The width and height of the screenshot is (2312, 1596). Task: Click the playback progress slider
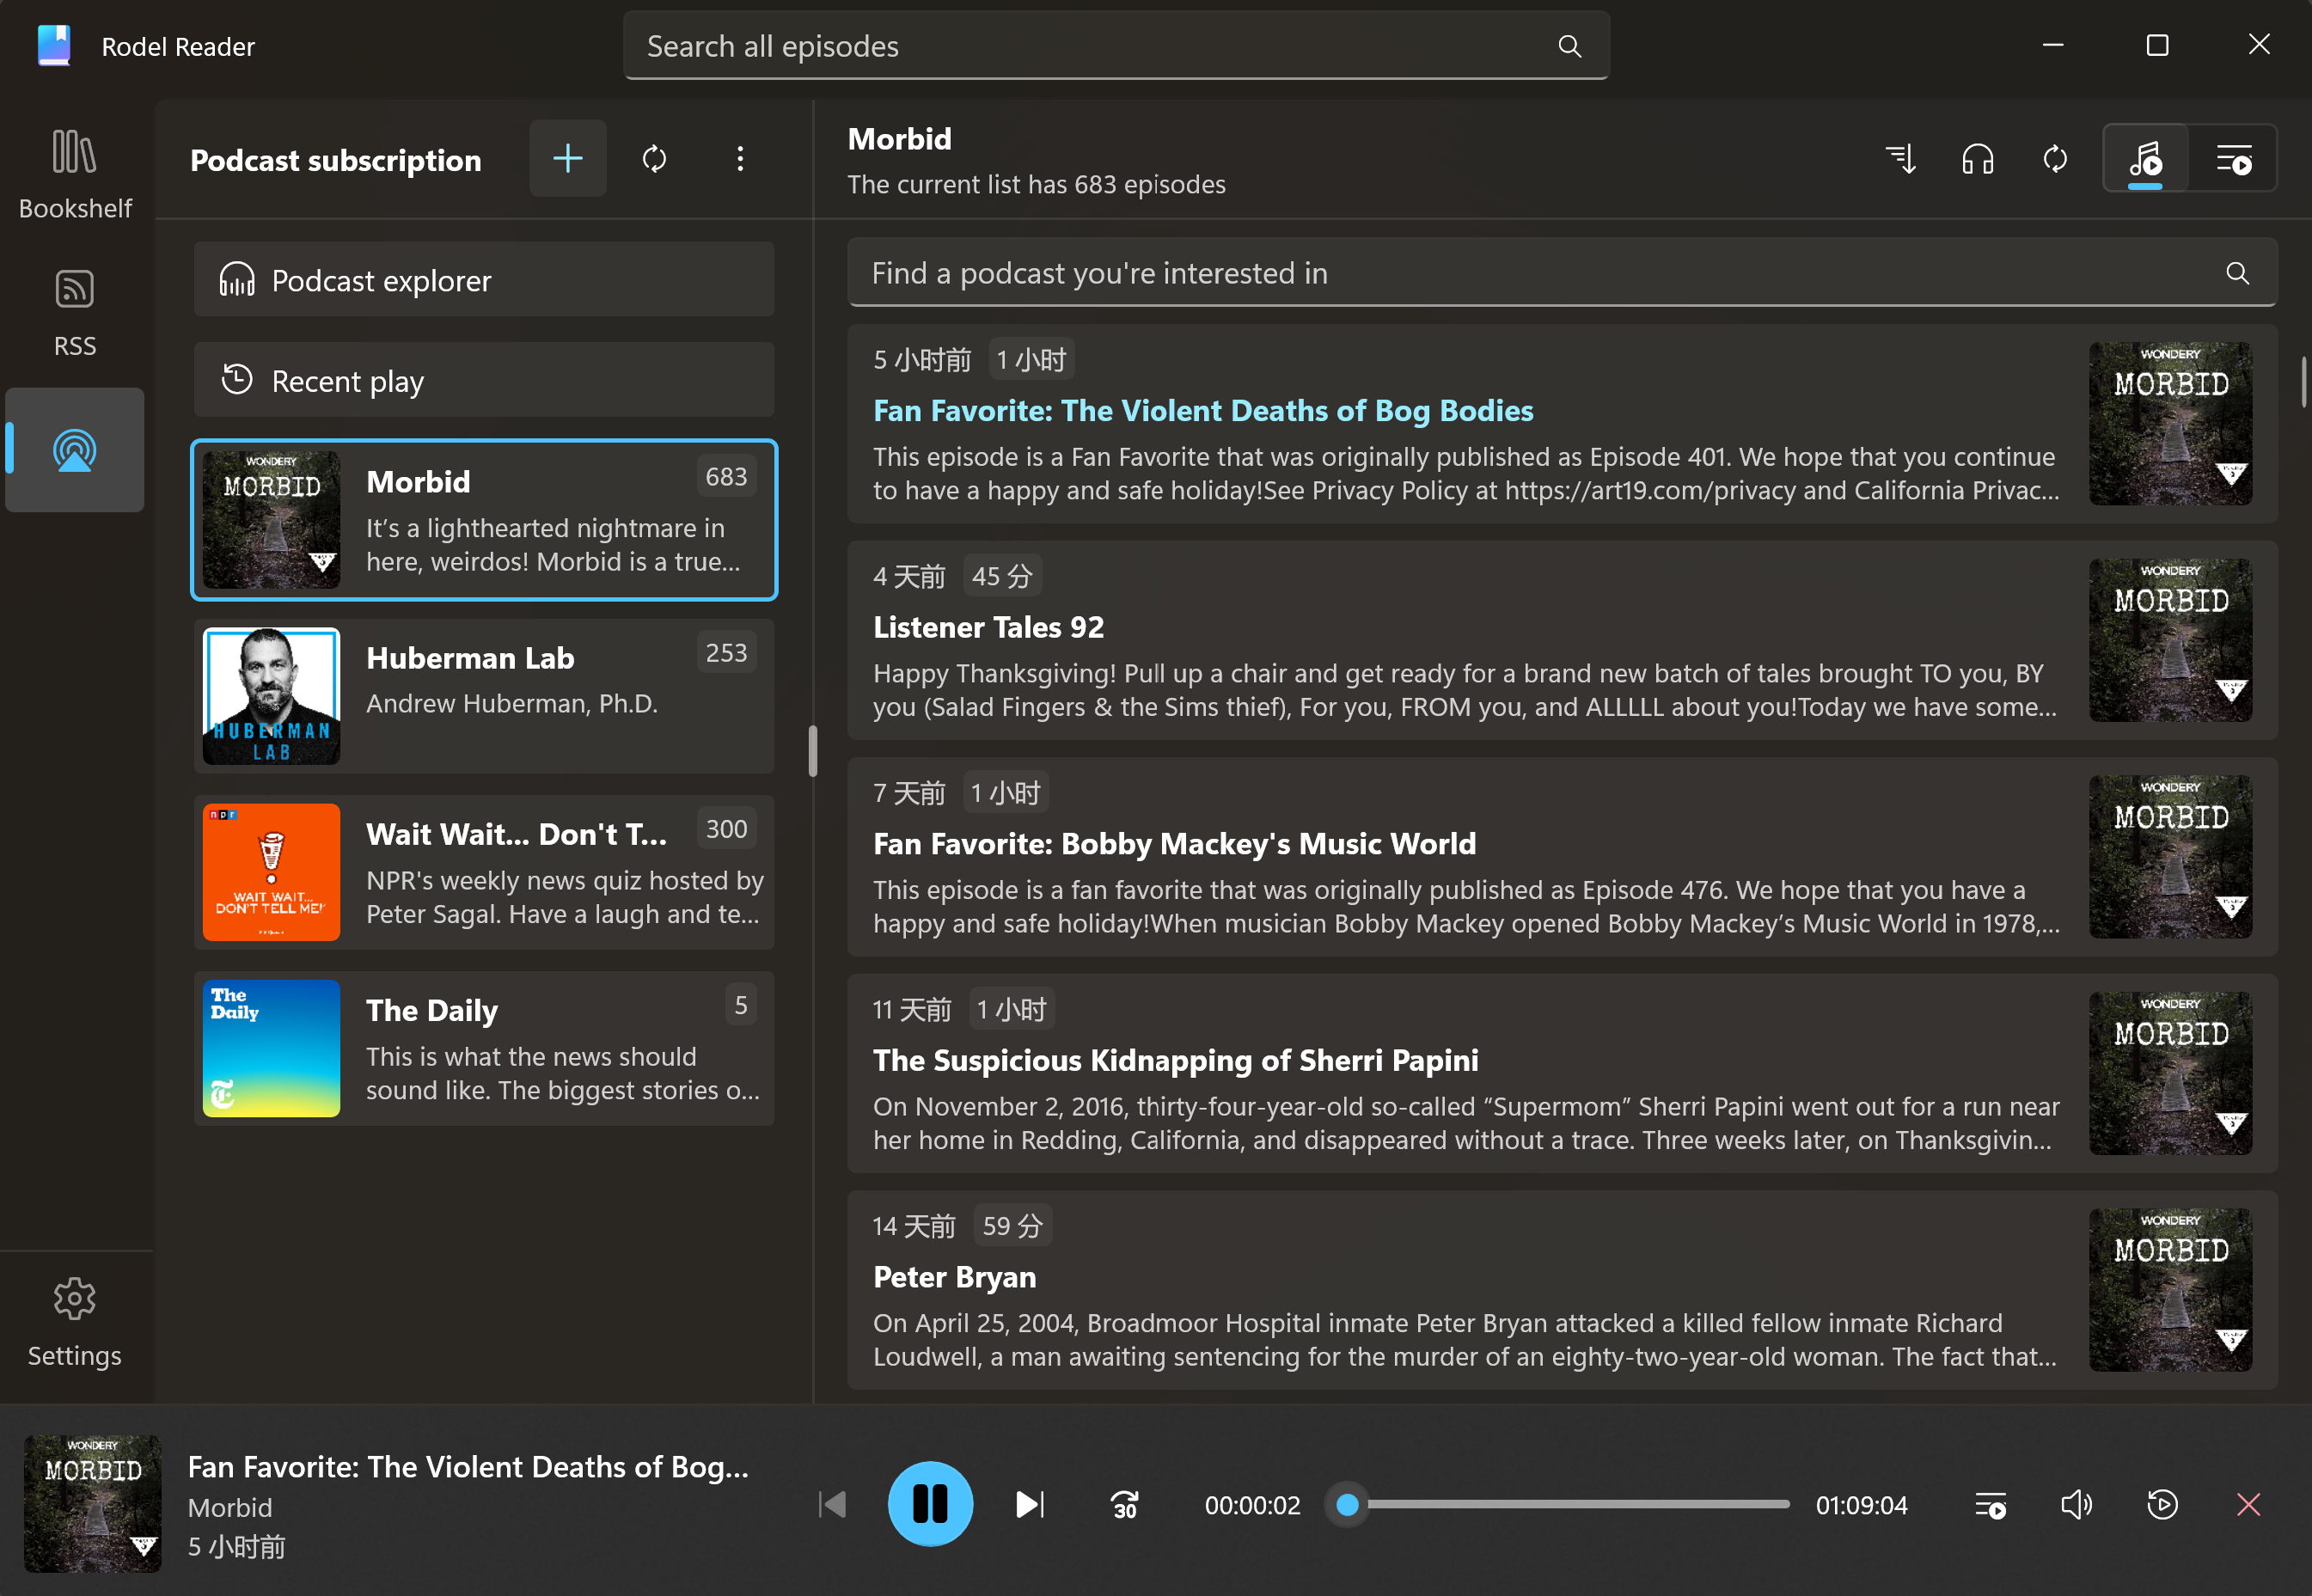(1558, 1504)
